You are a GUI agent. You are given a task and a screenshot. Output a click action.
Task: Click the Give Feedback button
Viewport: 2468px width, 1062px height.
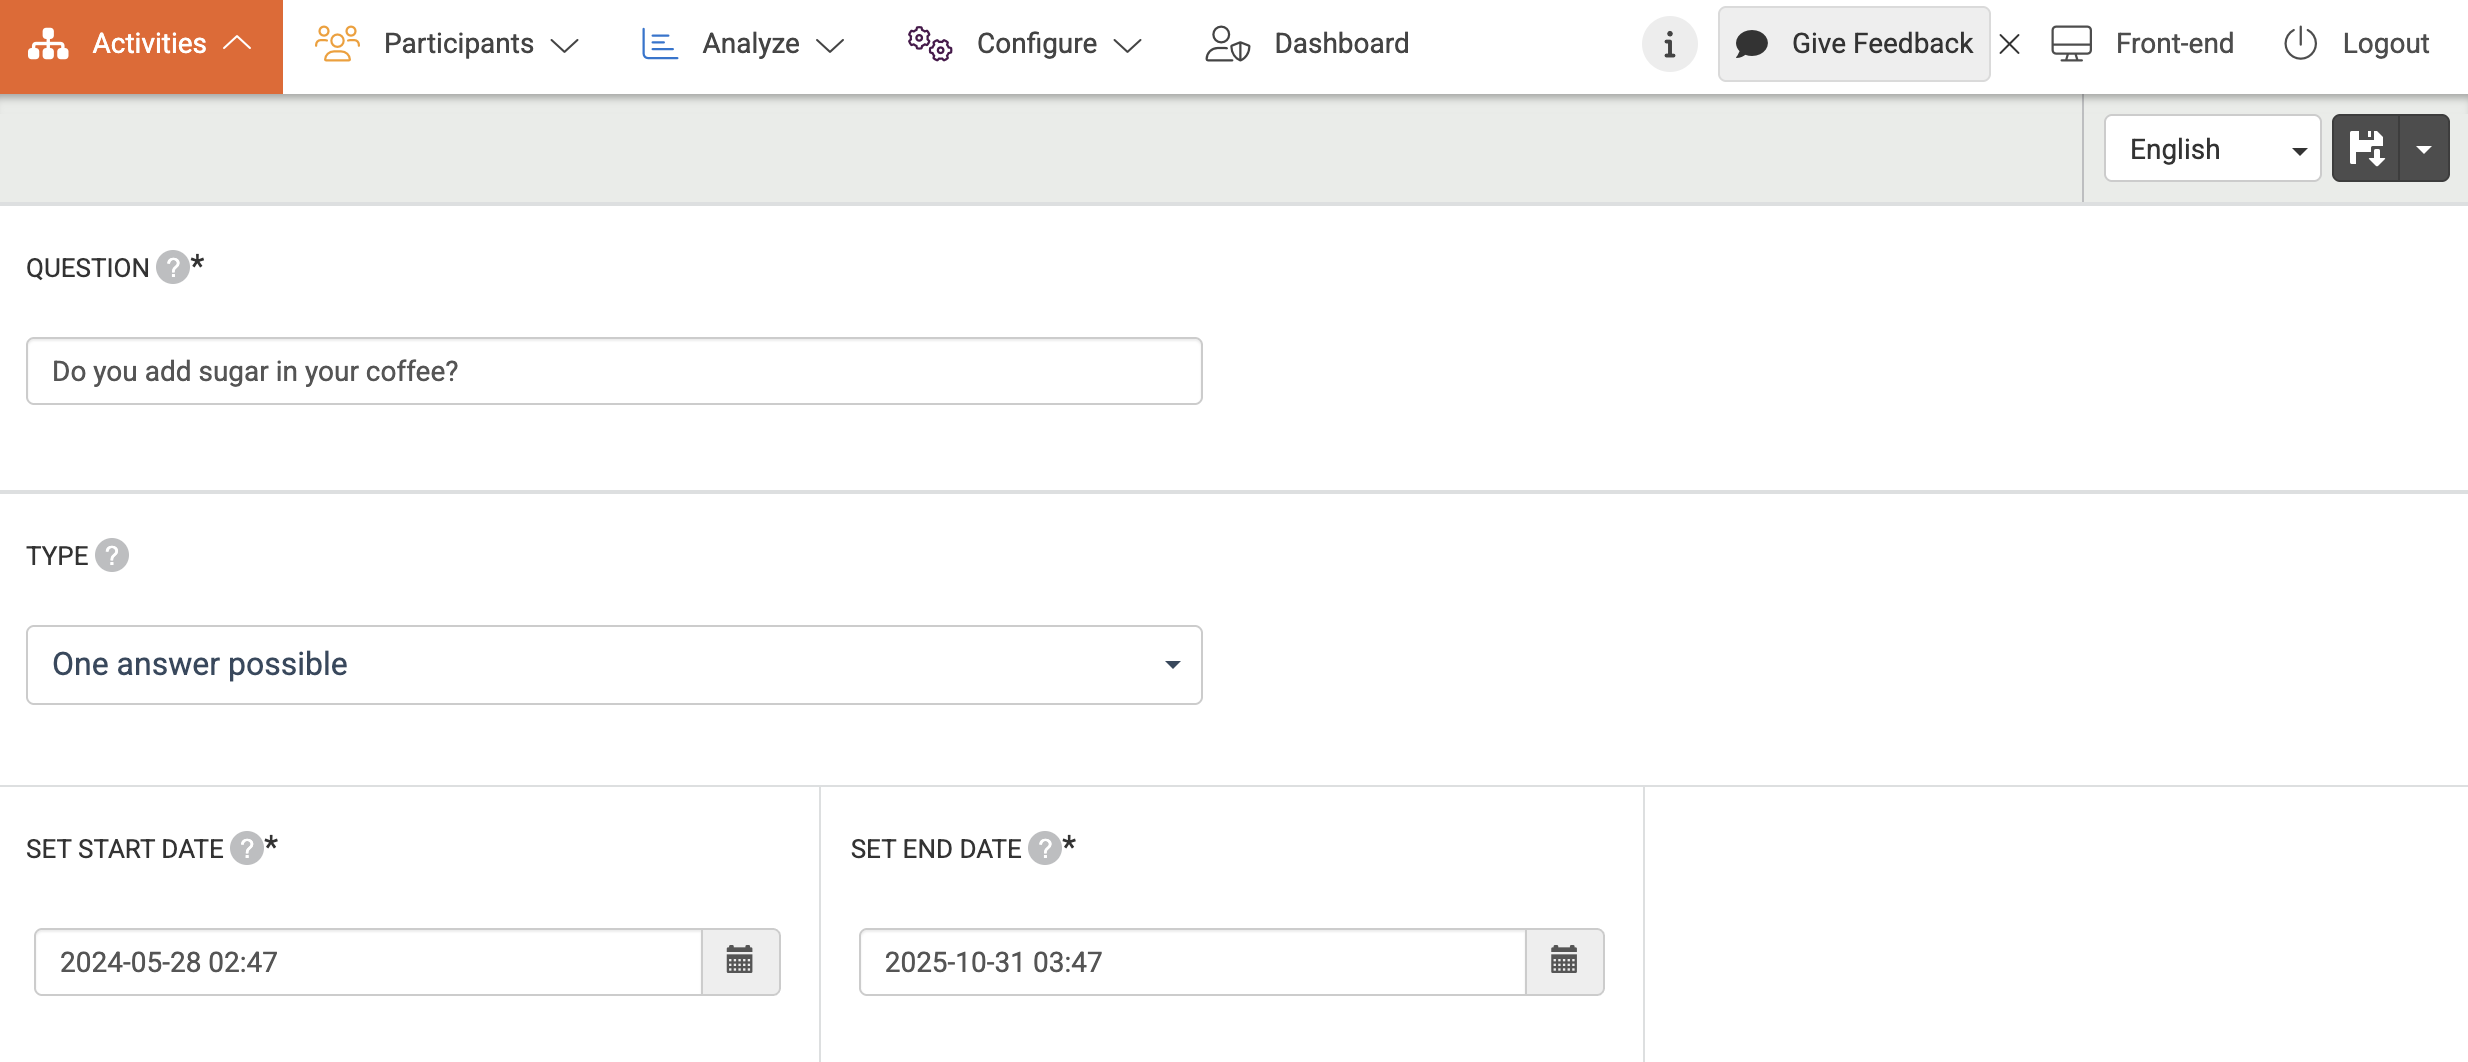coord(1854,44)
